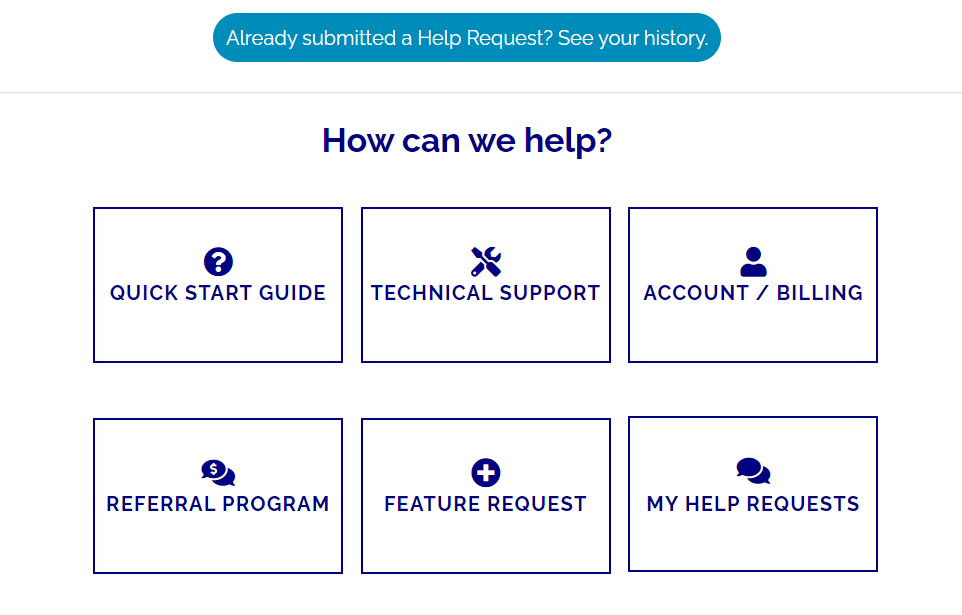Select the dollar speech bubble referral icon
This screenshot has height=615, width=962.
point(218,473)
